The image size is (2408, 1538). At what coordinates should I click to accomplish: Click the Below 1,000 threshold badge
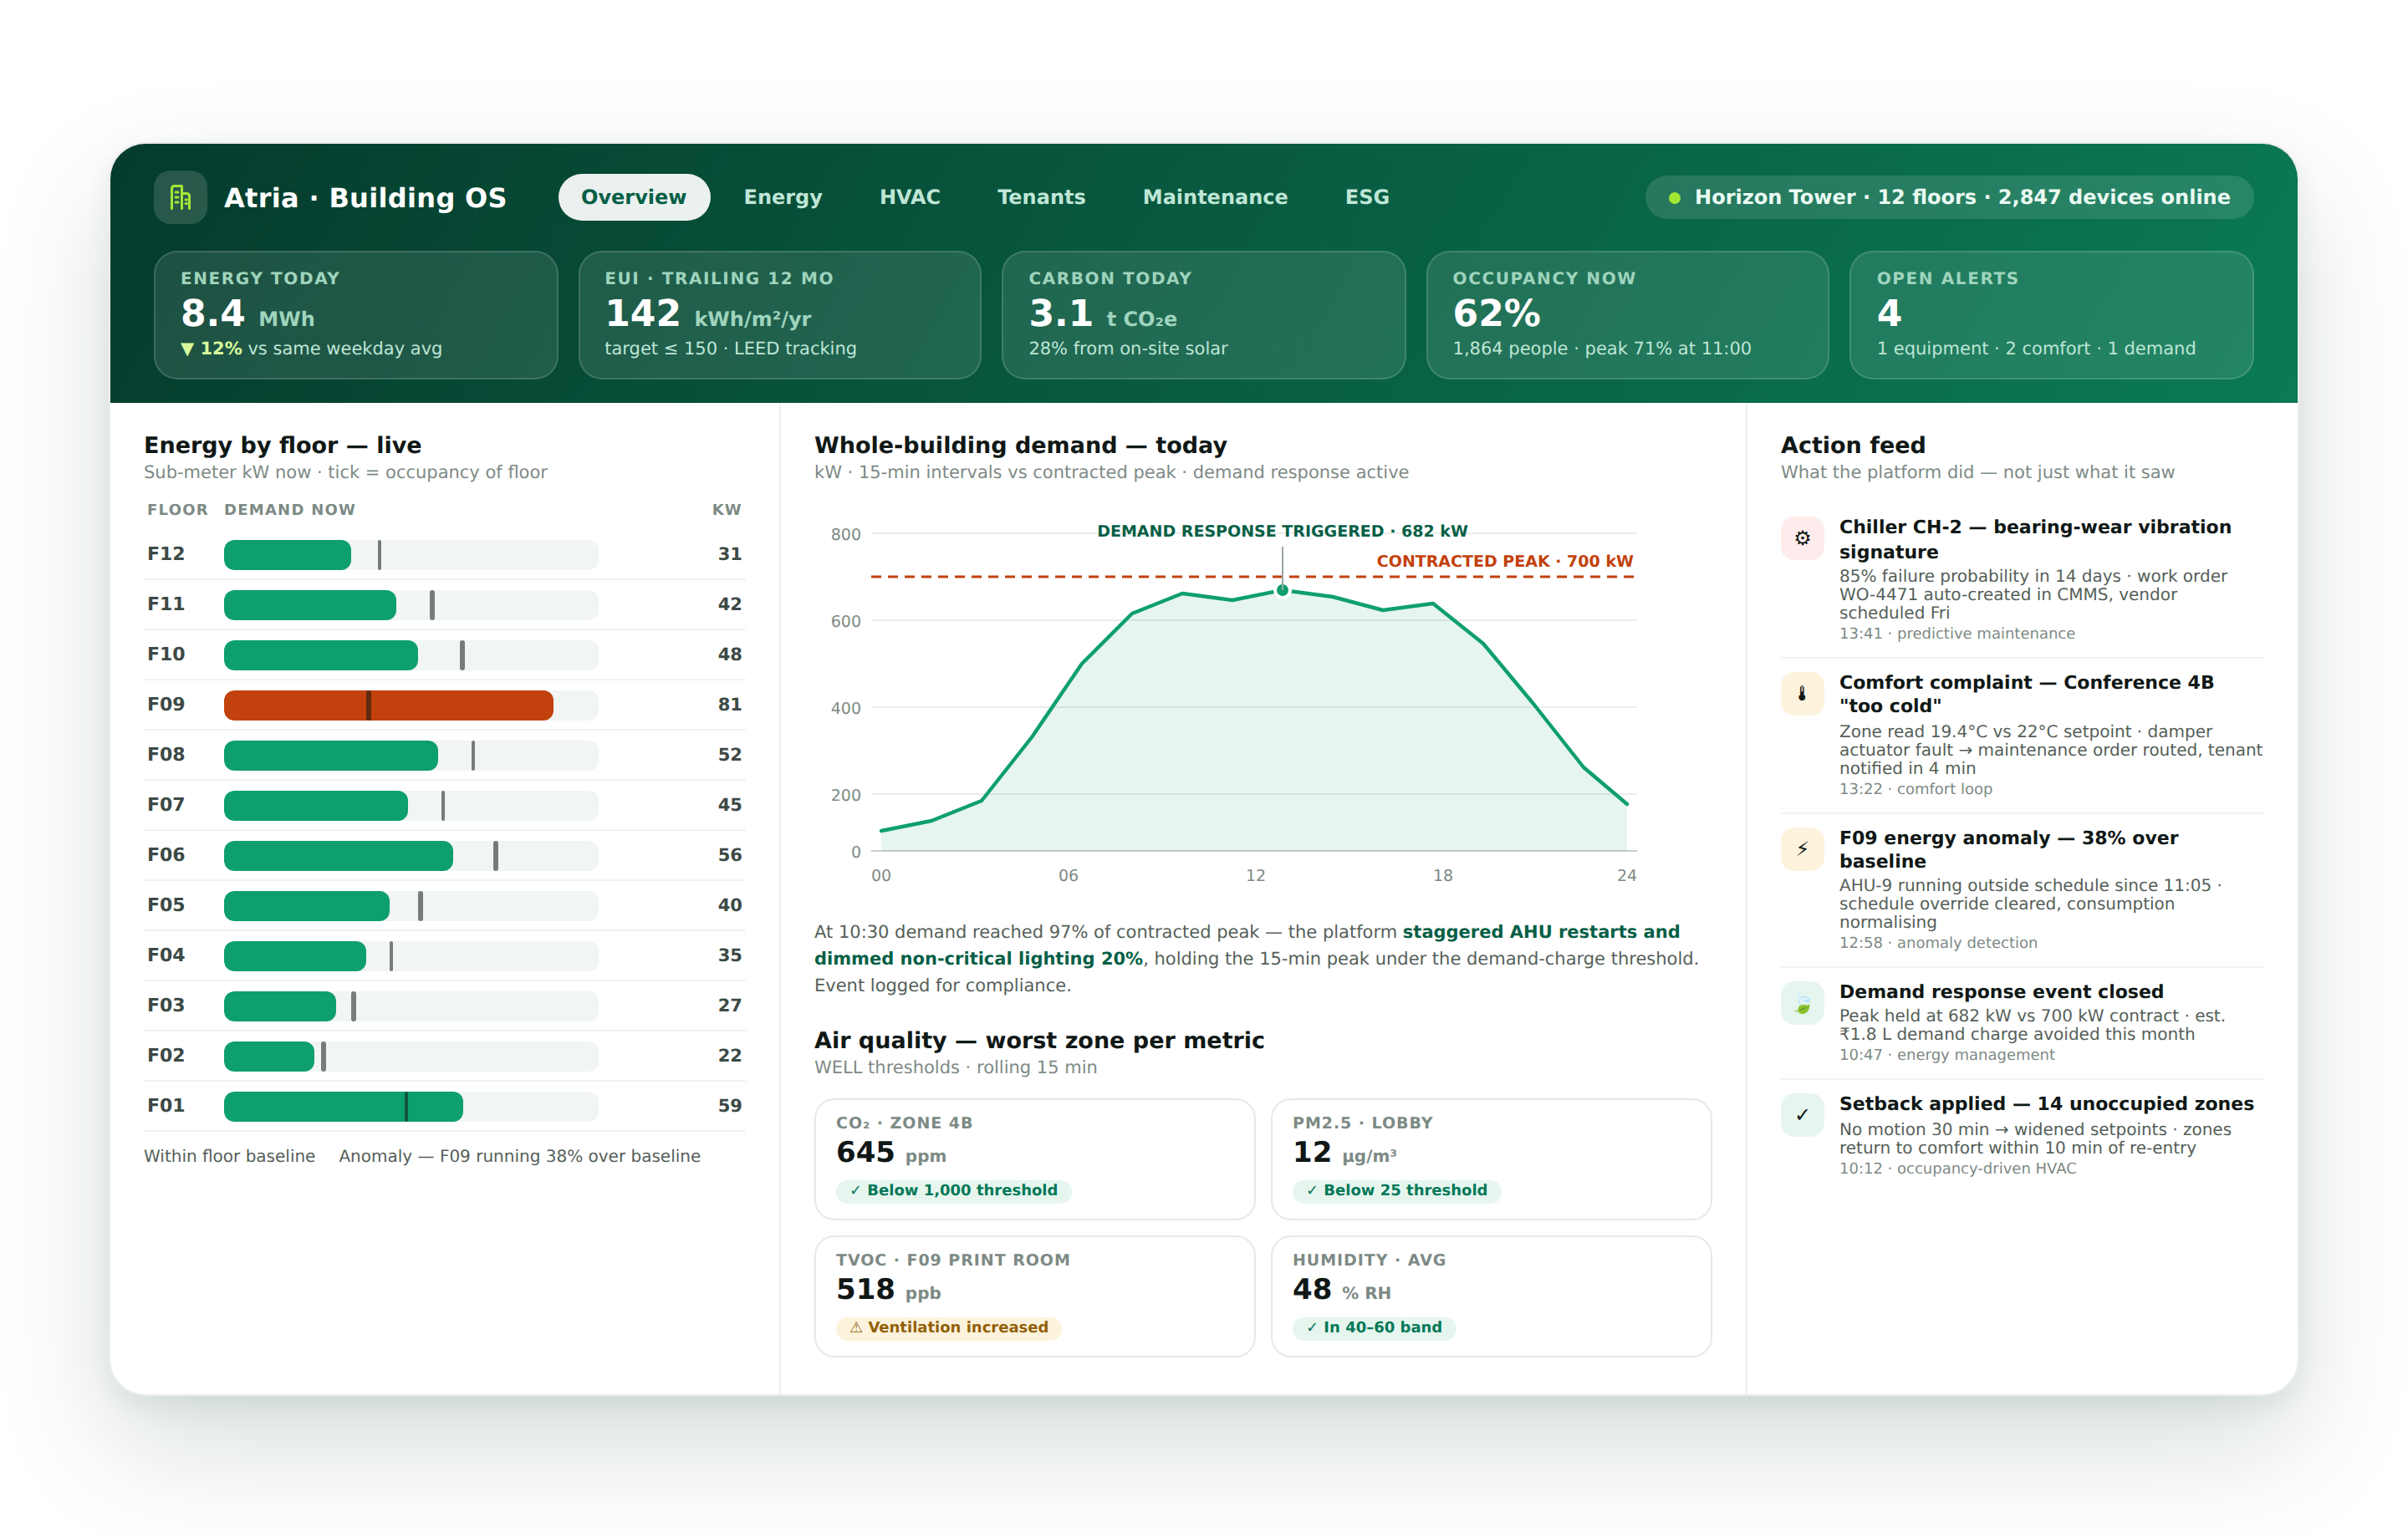953,1190
